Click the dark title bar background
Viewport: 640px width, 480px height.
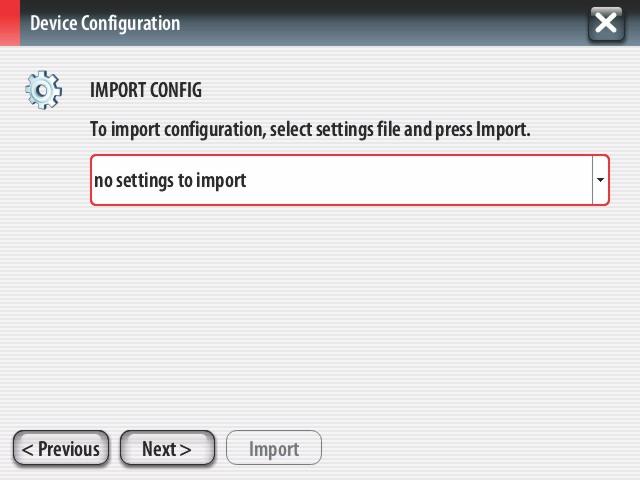click(384, 23)
